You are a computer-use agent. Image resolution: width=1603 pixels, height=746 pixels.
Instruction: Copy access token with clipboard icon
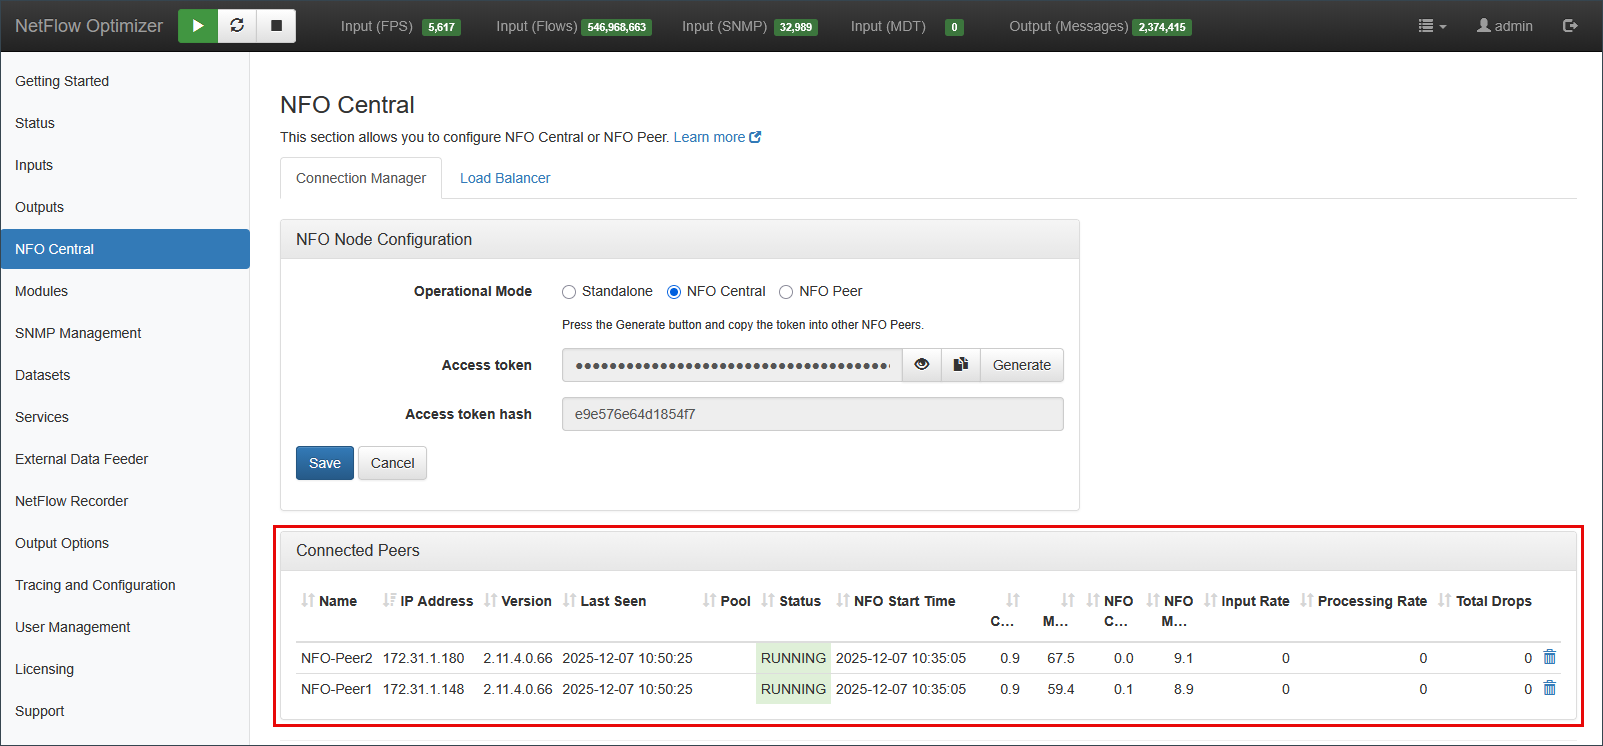coord(960,365)
